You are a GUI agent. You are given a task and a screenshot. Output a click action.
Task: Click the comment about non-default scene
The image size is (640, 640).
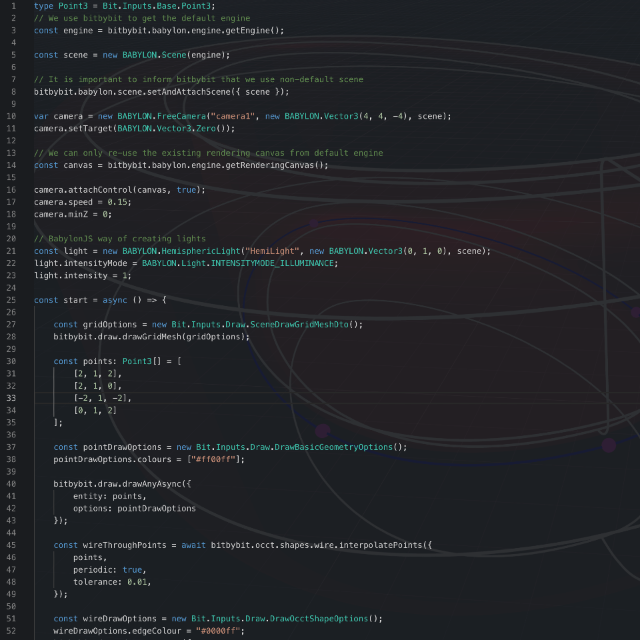[x=198, y=80]
